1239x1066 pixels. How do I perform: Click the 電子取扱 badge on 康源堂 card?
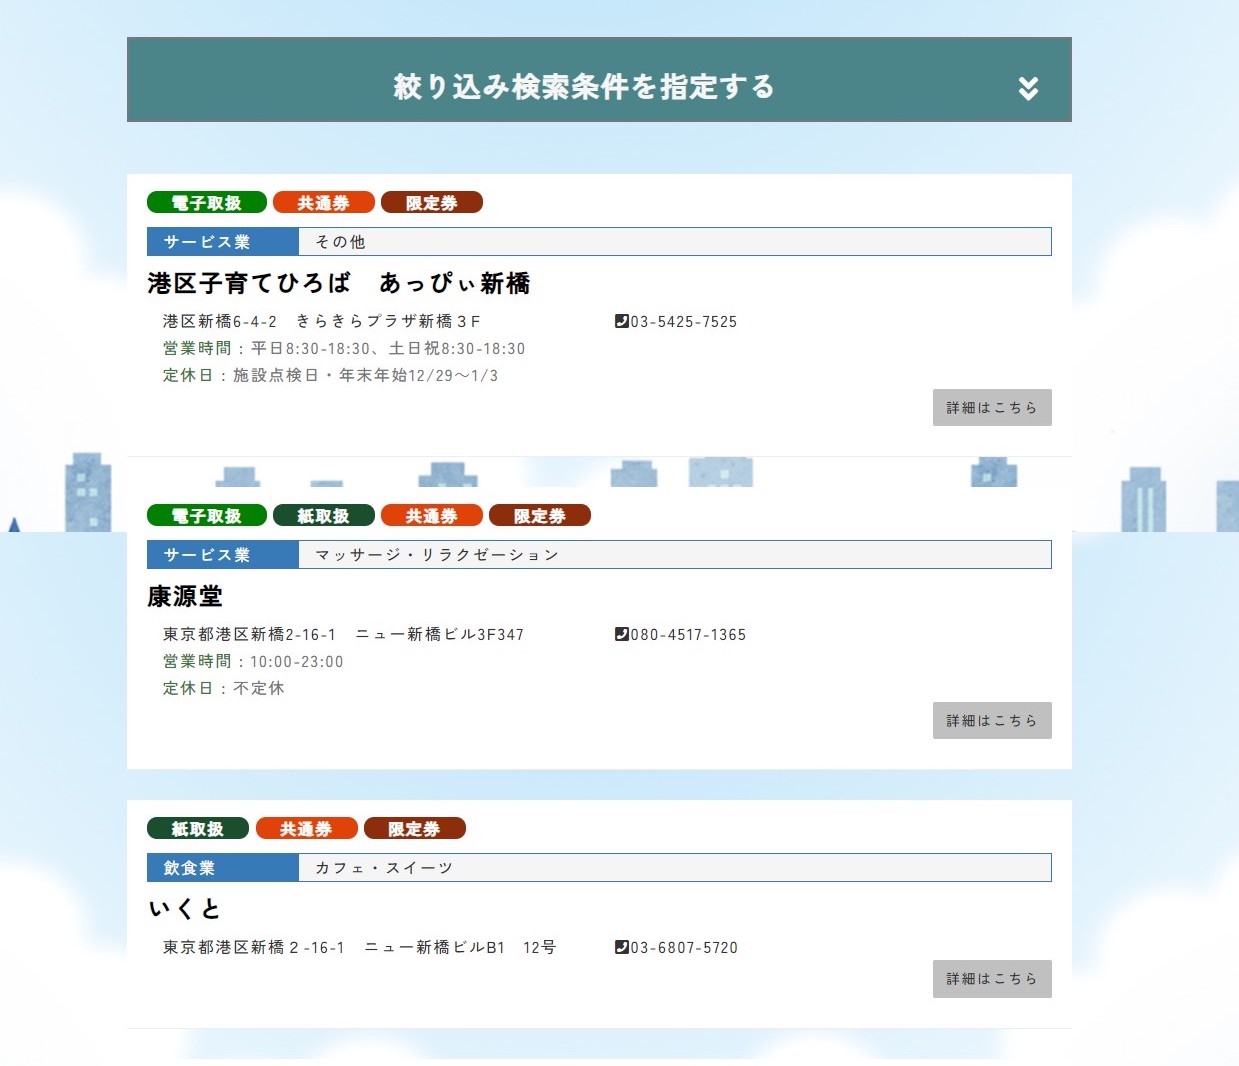click(207, 516)
